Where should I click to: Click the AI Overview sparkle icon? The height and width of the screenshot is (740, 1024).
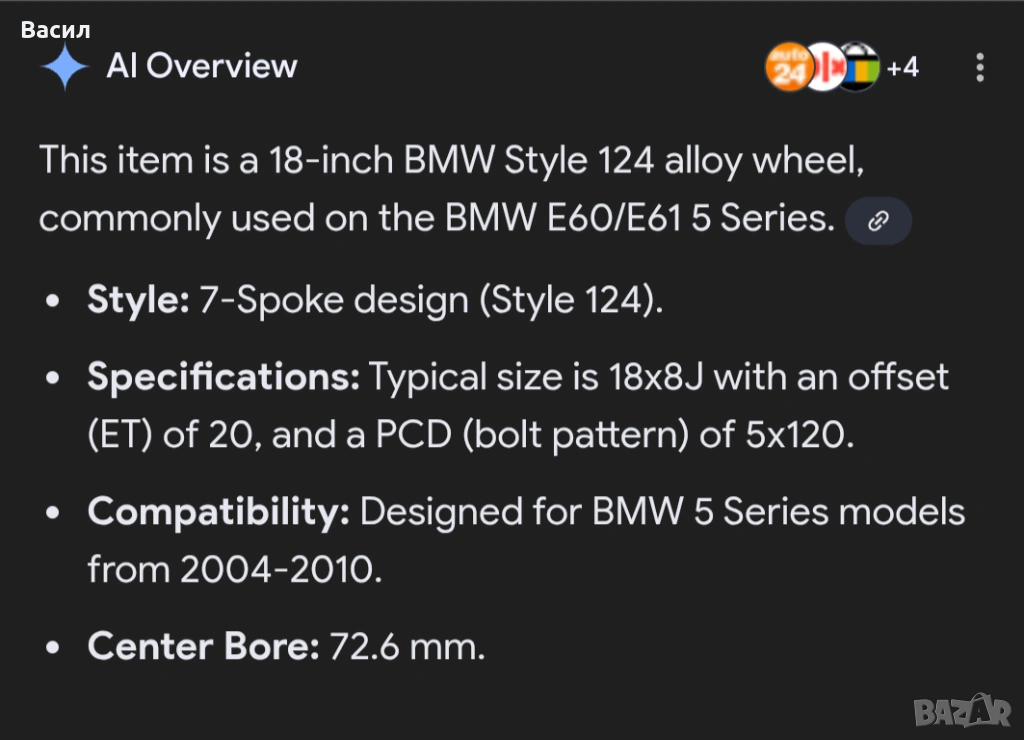66,67
